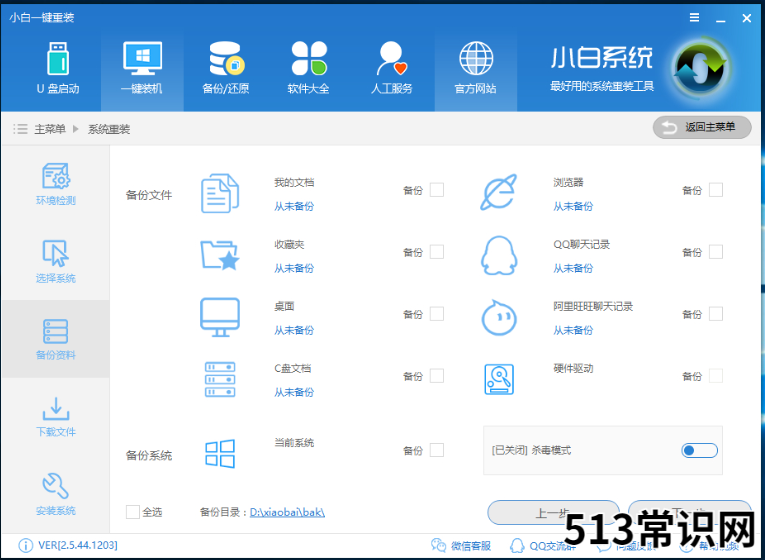Viewport: 765px width, 560px height.
Task: Click 从未备份 under 阿里旺旺聊天记录
Action: click(573, 330)
